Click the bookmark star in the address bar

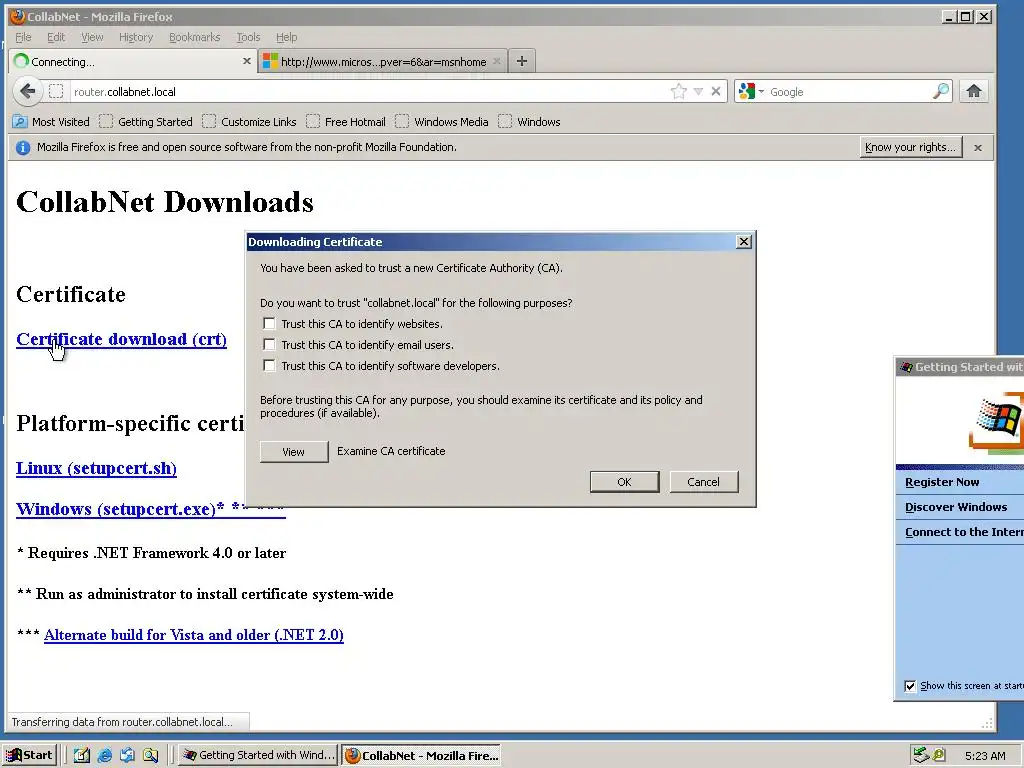[x=679, y=91]
